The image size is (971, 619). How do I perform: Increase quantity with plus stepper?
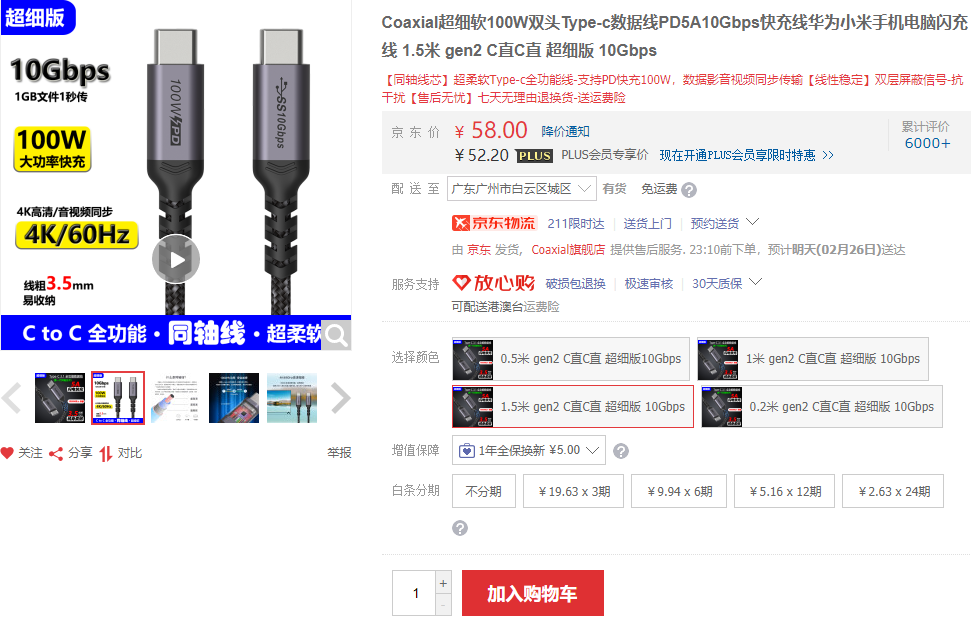pyautogui.click(x=443, y=583)
